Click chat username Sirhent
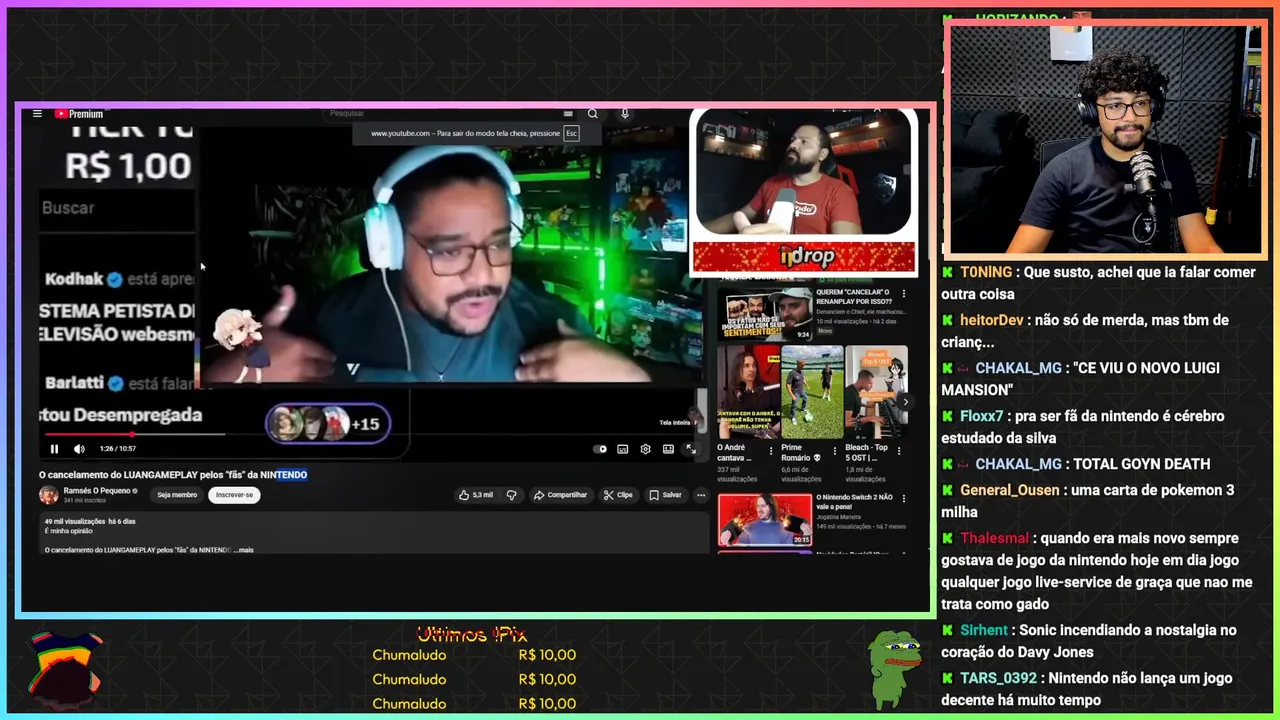This screenshot has height=720, width=1280. click(984, 630)
